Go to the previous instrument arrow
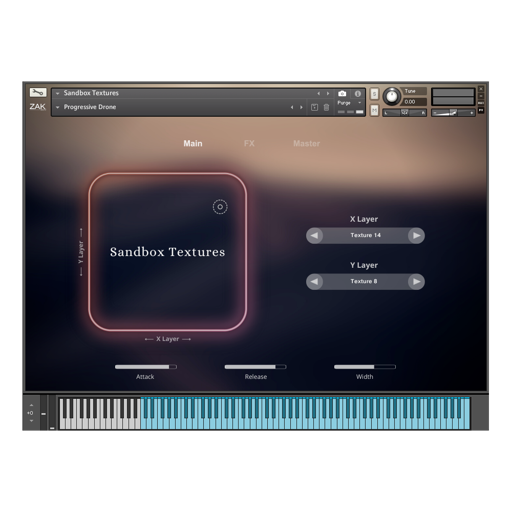The width and height of the screenshot is (512, 512). (x=319, y=94)
